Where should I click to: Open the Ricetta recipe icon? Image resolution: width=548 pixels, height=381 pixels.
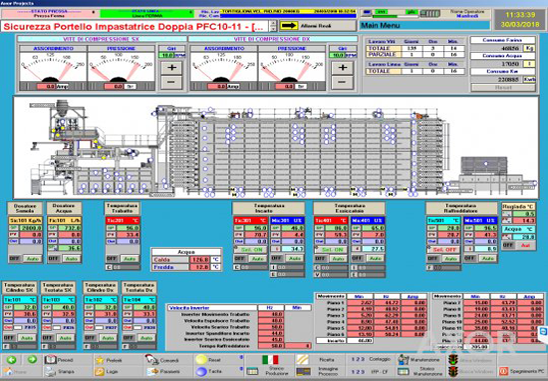pos(303,360)
